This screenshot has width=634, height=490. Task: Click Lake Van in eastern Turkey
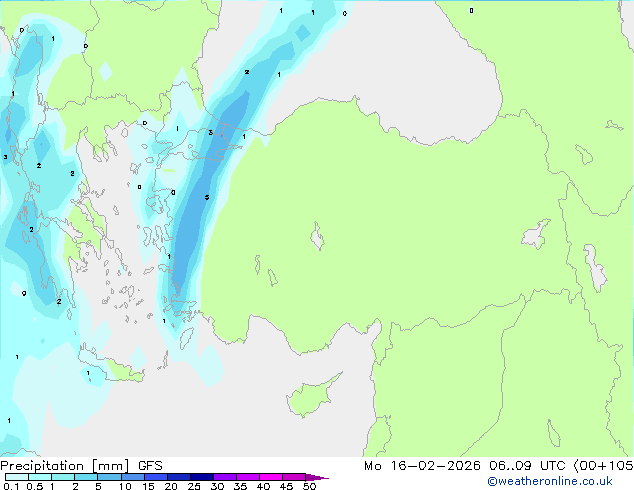[x=536, y=234]
